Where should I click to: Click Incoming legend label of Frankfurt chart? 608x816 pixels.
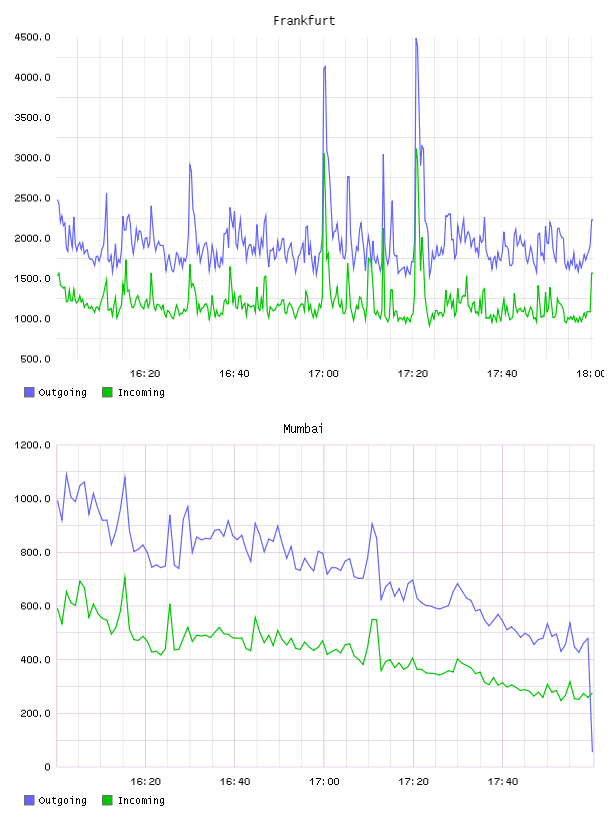[x=141, y=393]
